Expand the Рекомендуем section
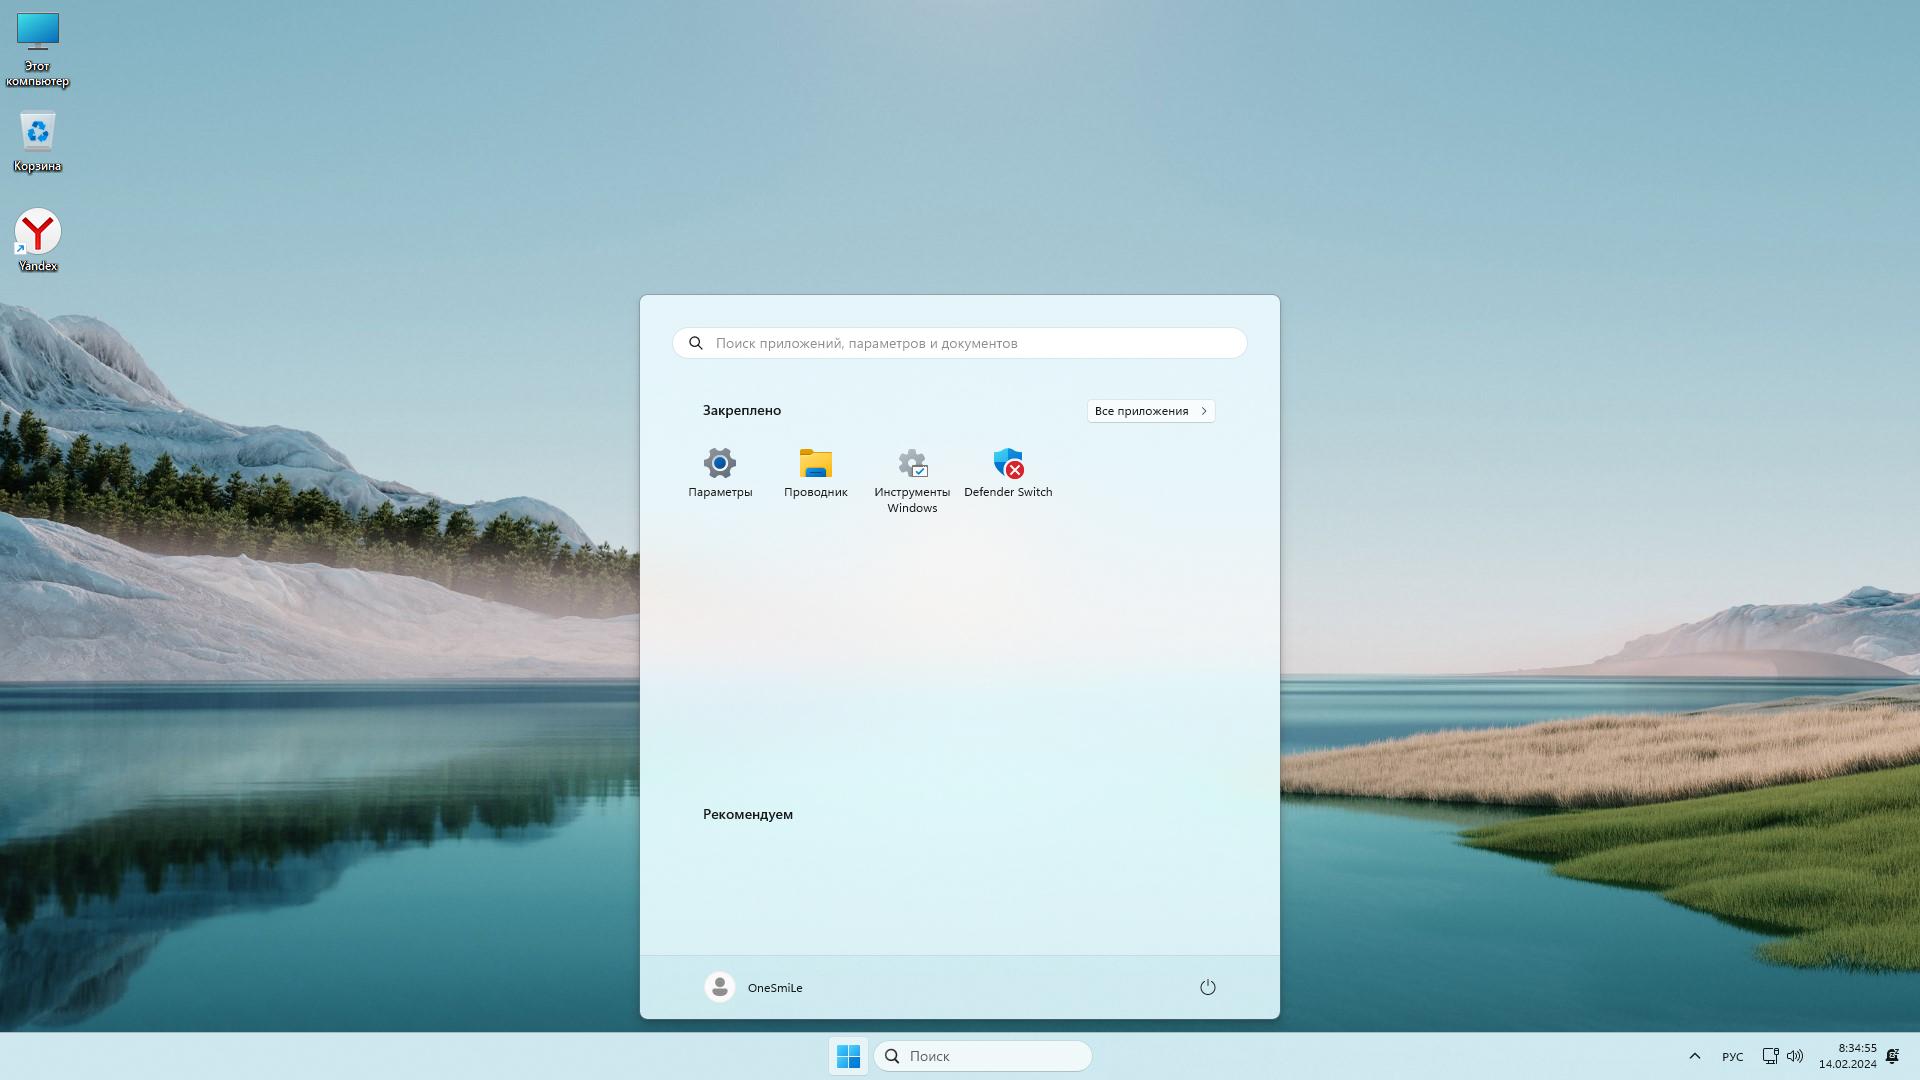The image size is (1920, 1080). click(x=748, y=814)
